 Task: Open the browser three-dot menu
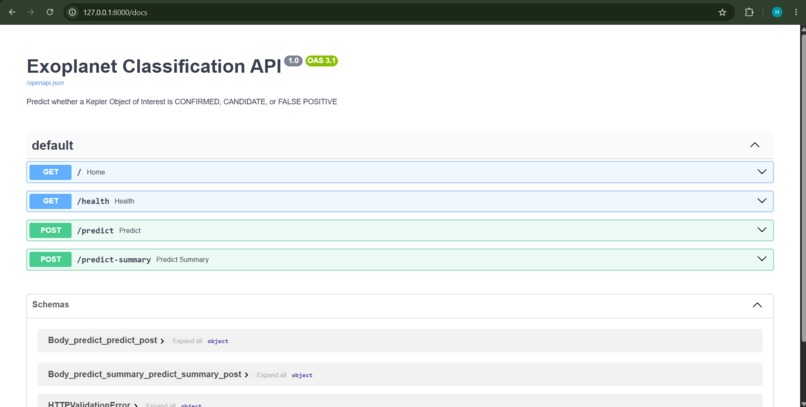796,12
